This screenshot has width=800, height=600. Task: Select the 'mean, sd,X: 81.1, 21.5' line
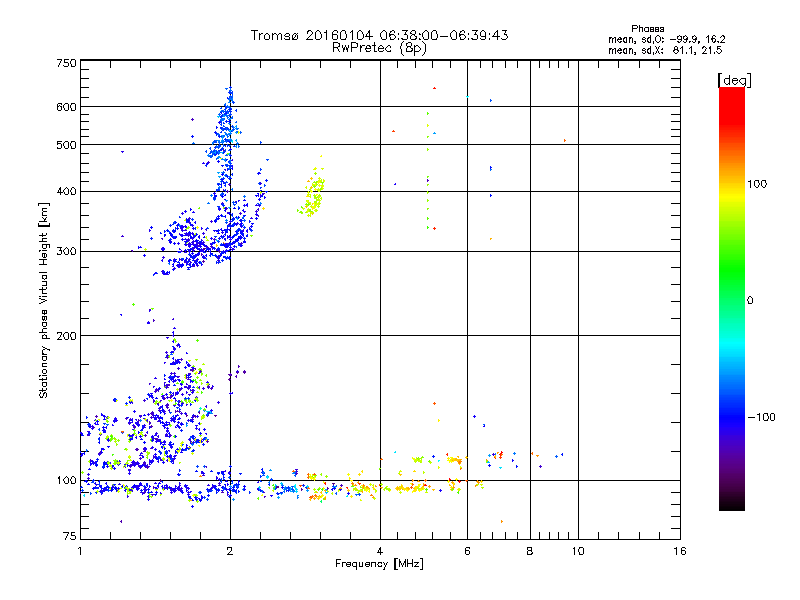(665, 50)
